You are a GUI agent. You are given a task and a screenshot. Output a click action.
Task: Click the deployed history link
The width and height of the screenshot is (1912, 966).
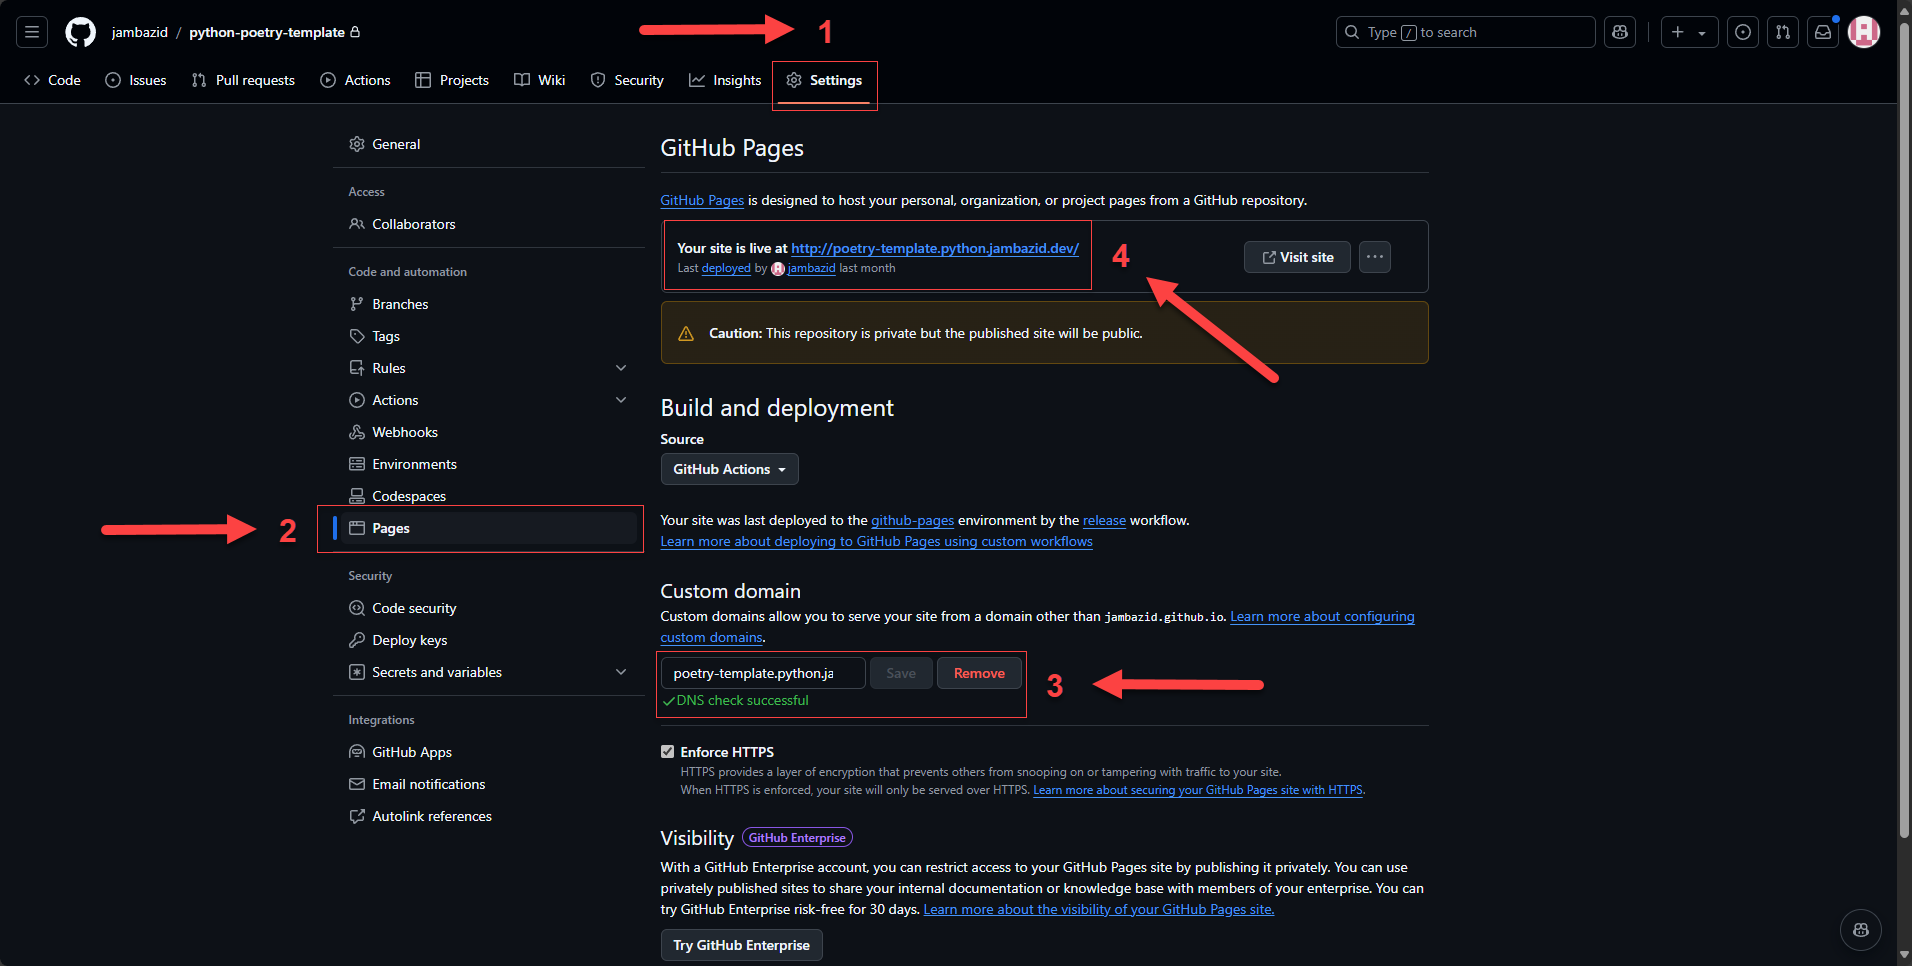click(x=726, y=268)
